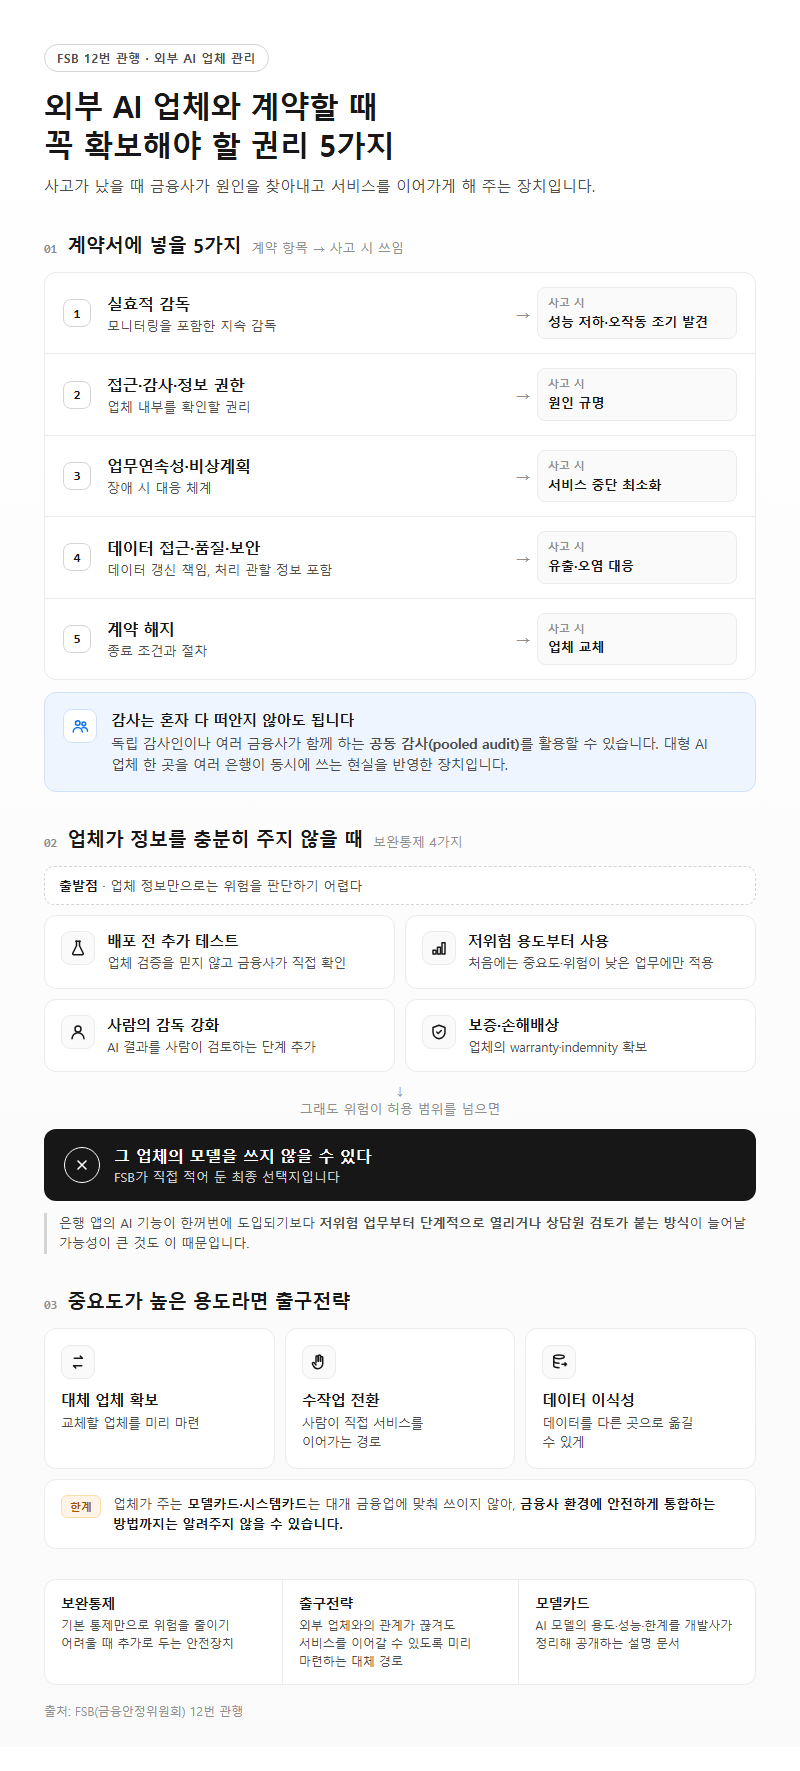The width and height of the screenshot is (800, 1771).
Task: Click number badge 5 beside 계약 해지
Action: 77,639
